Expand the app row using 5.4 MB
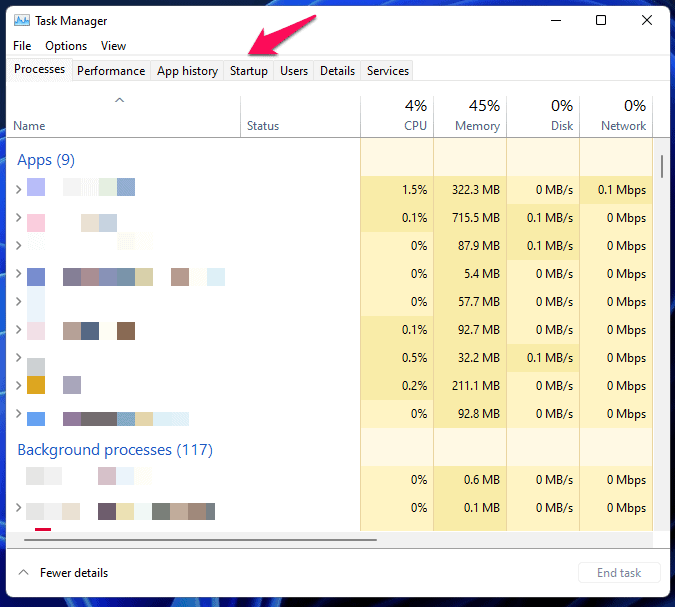Screen dimensions: 675x607 tap(19, 273)
